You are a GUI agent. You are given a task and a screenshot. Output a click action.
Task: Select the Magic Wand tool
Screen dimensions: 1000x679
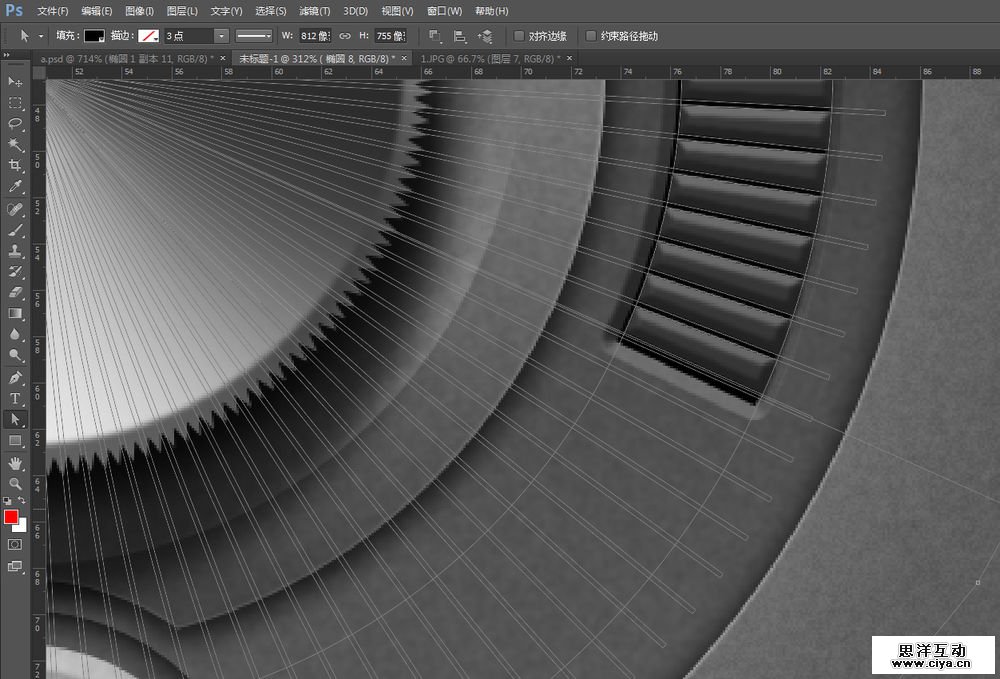pos(15,145)
